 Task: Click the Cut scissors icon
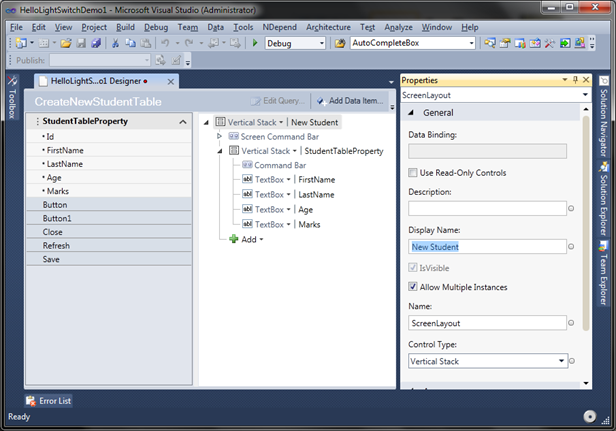(x=115, y=43)
